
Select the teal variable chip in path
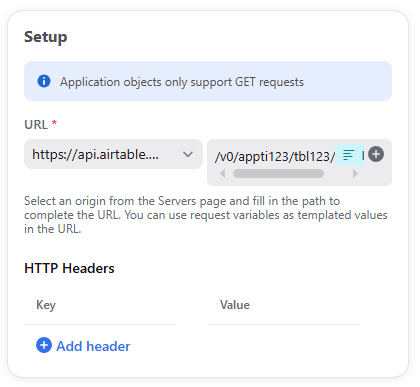[349, 155]
